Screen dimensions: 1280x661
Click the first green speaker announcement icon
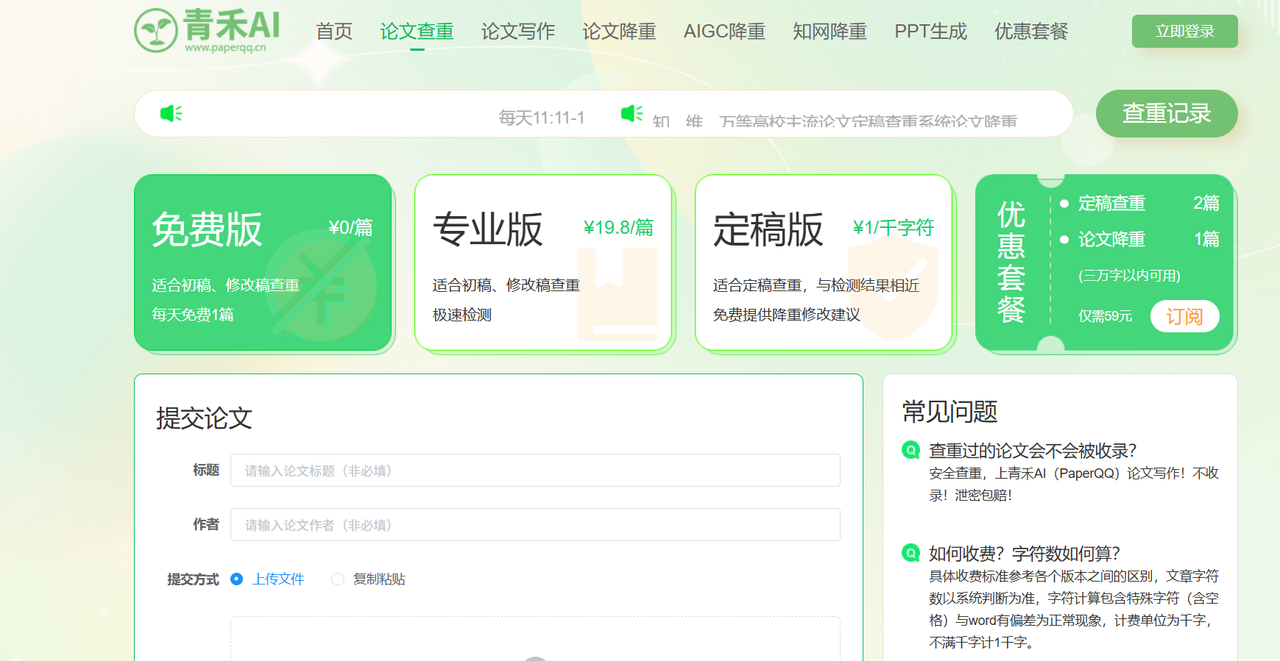(x=171, y=114)
